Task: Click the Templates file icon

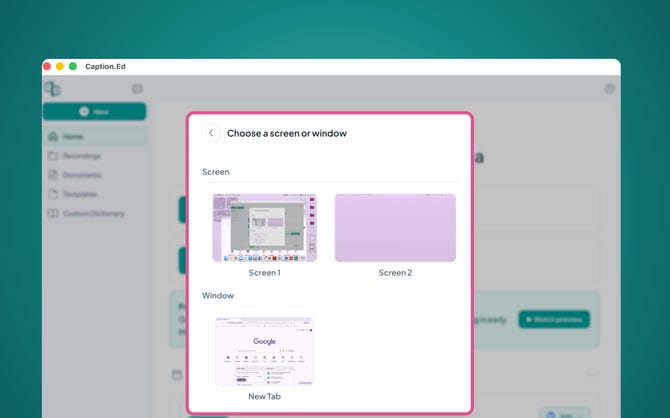Action: pyautogui.click(x=53, y=194)
